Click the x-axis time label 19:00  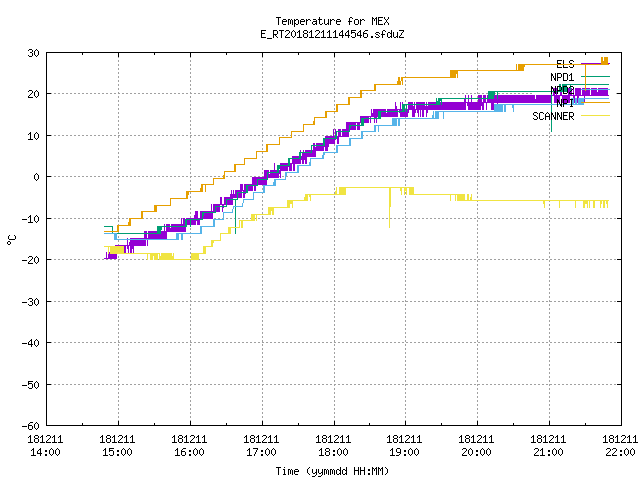click(x=405, y=453)
